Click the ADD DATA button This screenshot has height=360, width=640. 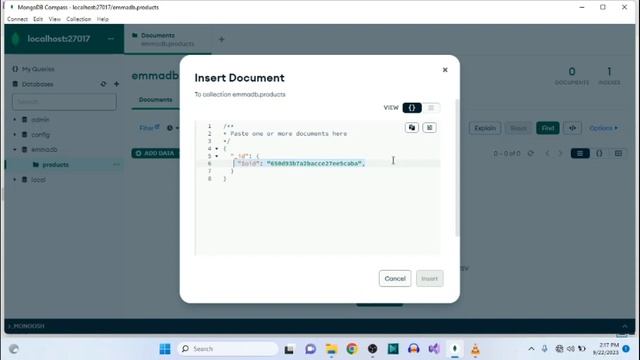(155, 153)
